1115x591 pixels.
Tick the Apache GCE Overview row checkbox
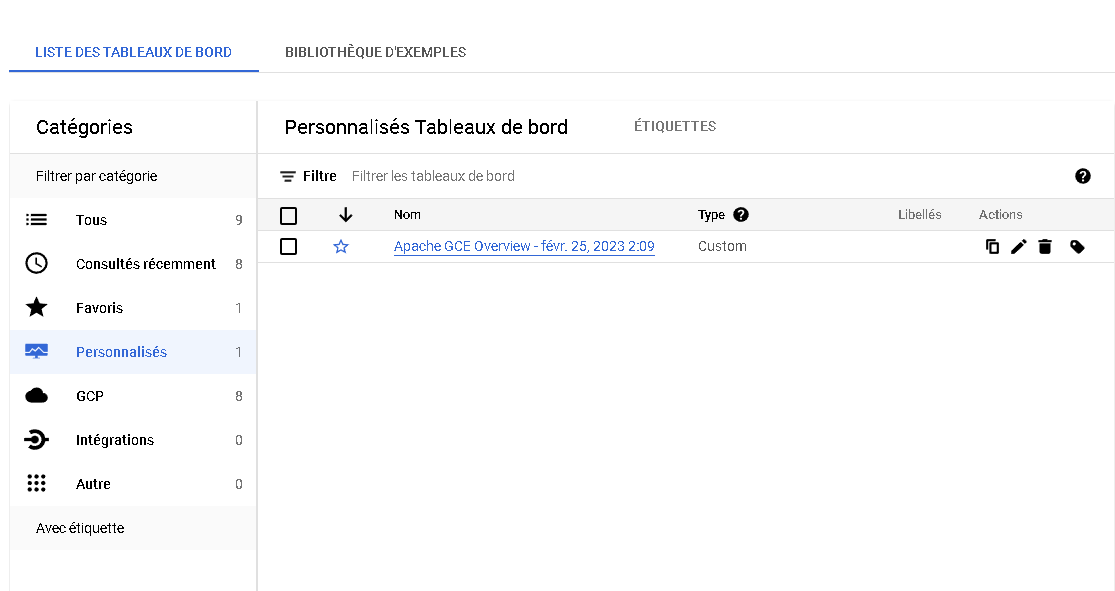288,247
